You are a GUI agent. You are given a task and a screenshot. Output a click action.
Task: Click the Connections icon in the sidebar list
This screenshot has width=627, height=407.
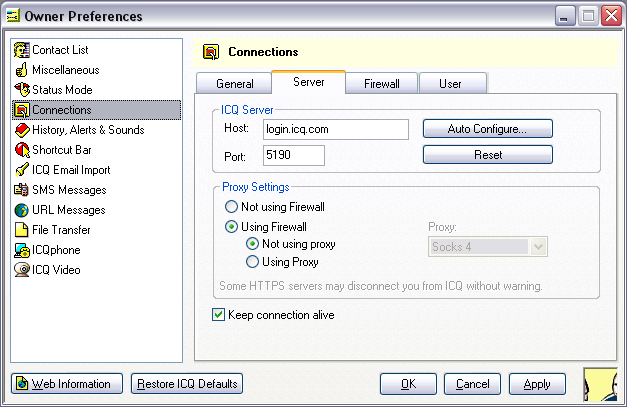pyautogui.click(x=22, y=110)
